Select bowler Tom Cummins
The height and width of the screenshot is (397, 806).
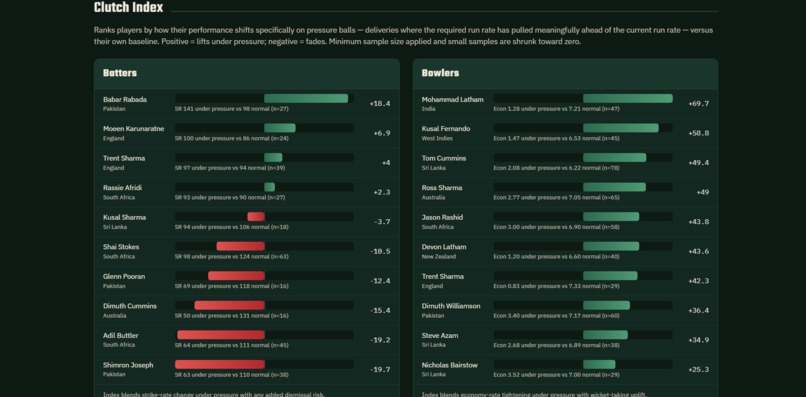[444, 158]
